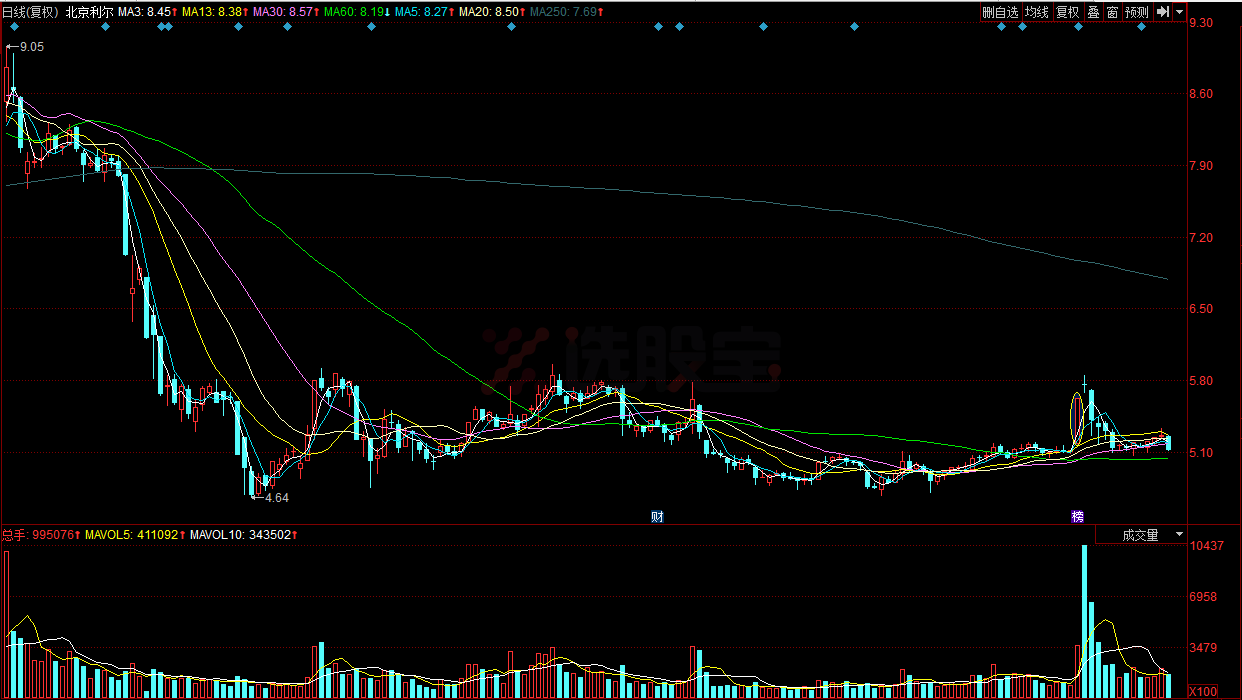Click the jump-to-end arrow icon
Screen dimensions: 1242x700
click(x=1162, y=12)
